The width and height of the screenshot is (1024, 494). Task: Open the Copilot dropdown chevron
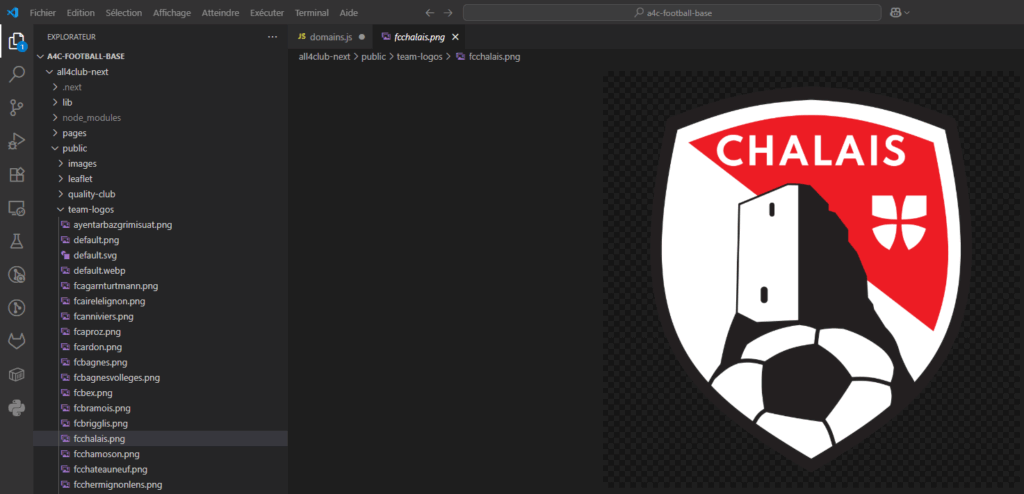click(906, 12)
